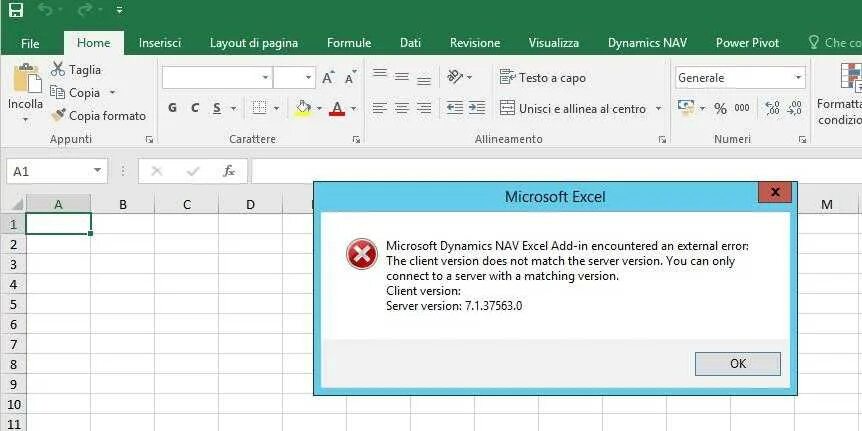
Task: Open the File tab
Action: tap(30, 43)
